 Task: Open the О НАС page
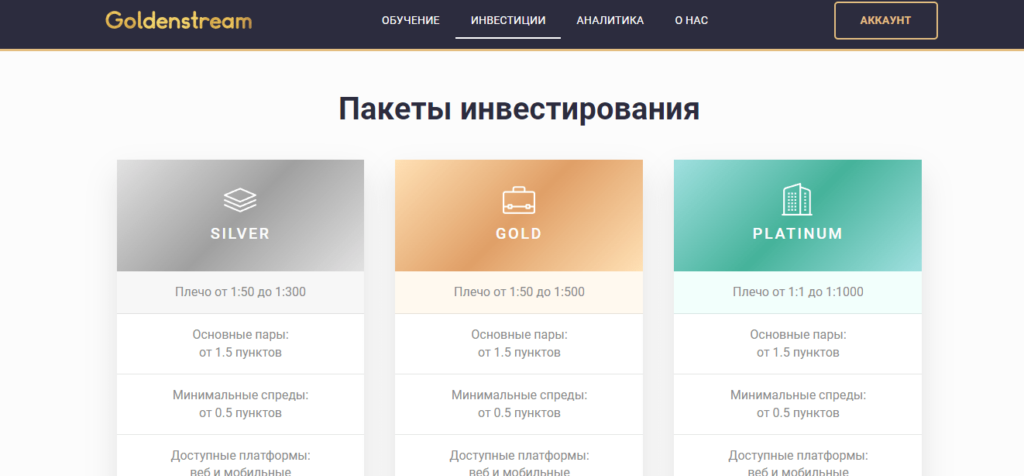point(691,20)
